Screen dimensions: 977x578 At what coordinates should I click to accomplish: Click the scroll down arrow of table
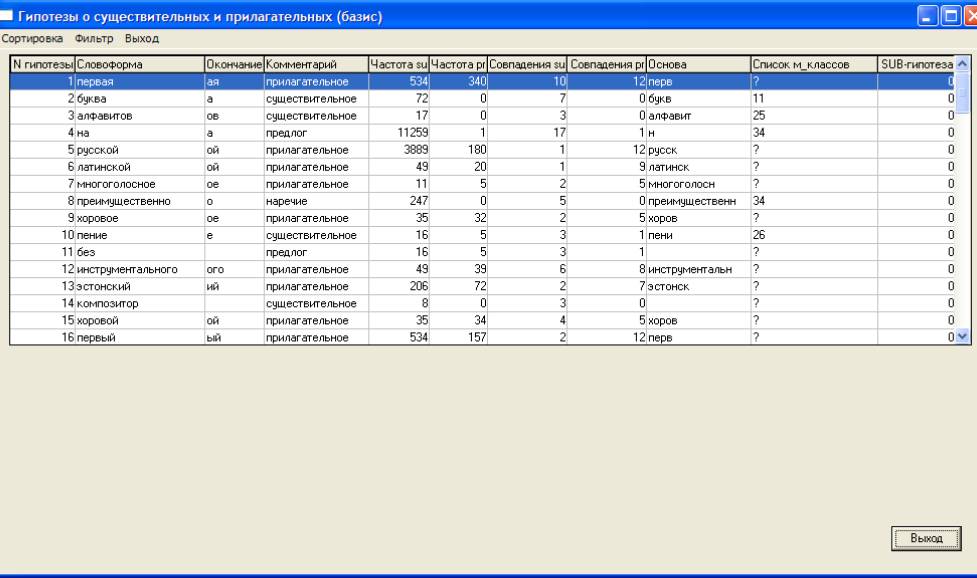point(962,338)
